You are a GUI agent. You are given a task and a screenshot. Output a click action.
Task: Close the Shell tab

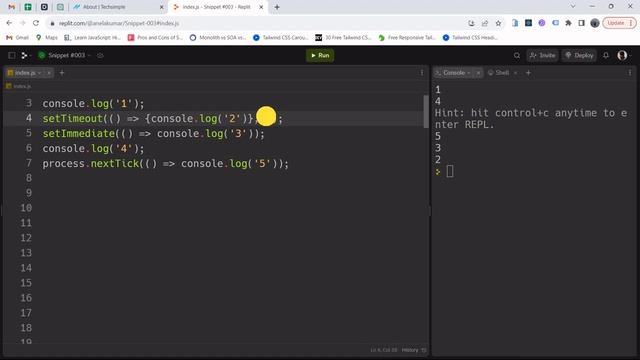pyautogui.click(x=516, y=73)
